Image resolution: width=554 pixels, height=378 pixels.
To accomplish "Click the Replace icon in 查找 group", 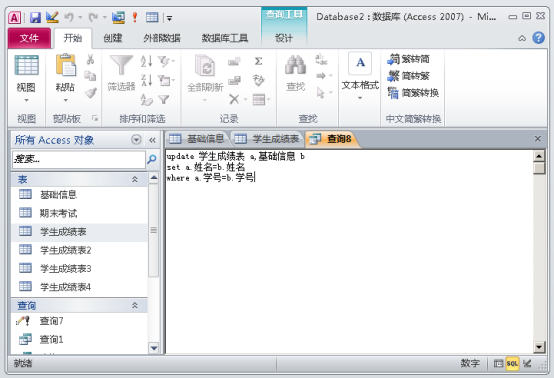I will pyautogui.click(x=321, y=59).
